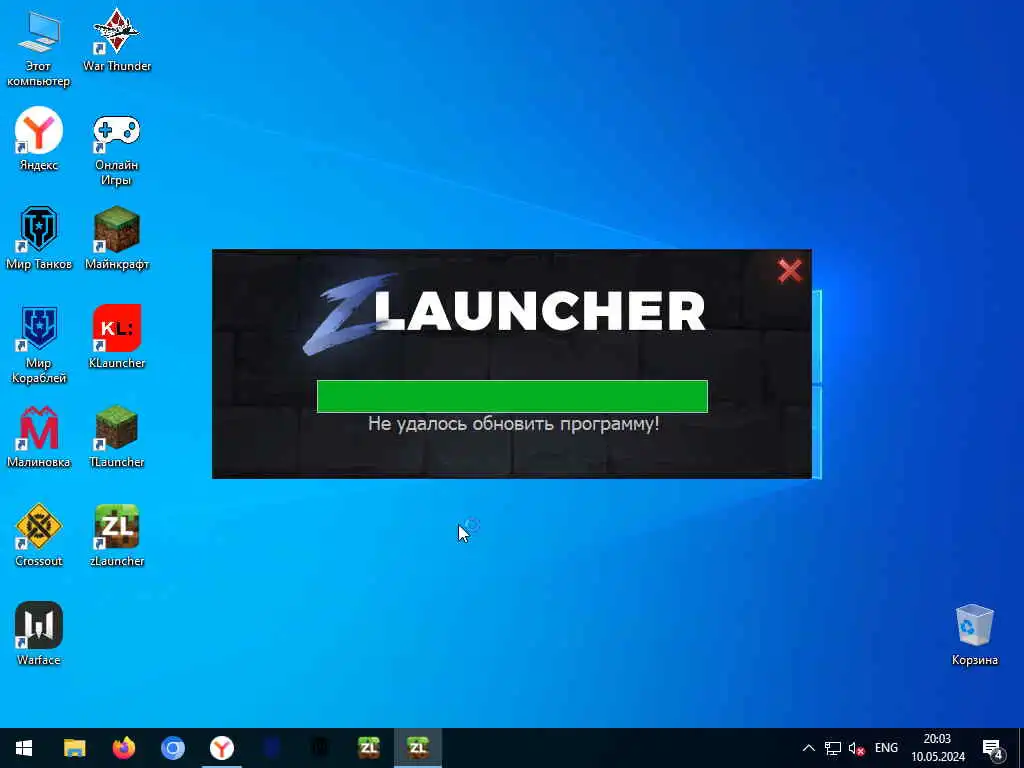Open the Windows Start menu

click(x=24, y=748)
